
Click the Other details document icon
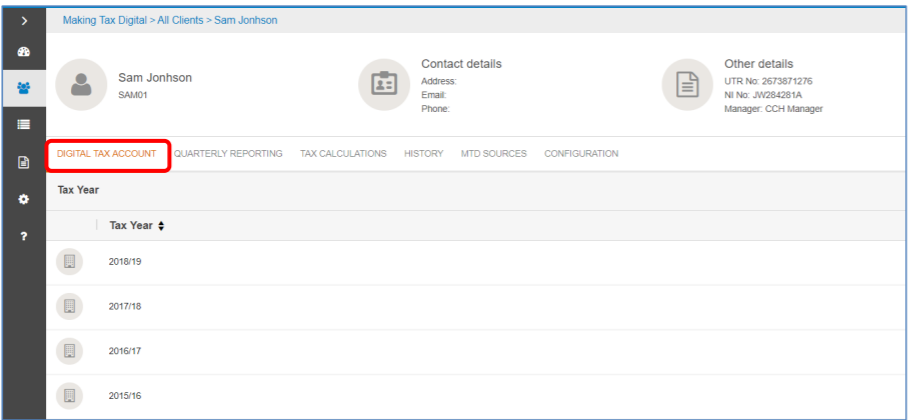(x=688, y=85)
